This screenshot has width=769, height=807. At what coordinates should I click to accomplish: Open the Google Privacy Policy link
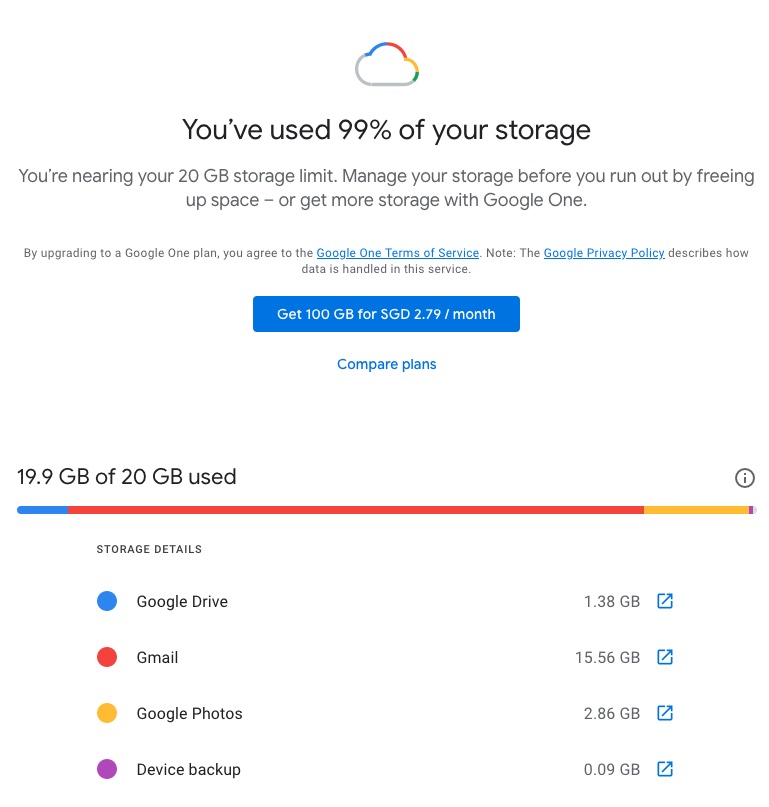point(604,253)
